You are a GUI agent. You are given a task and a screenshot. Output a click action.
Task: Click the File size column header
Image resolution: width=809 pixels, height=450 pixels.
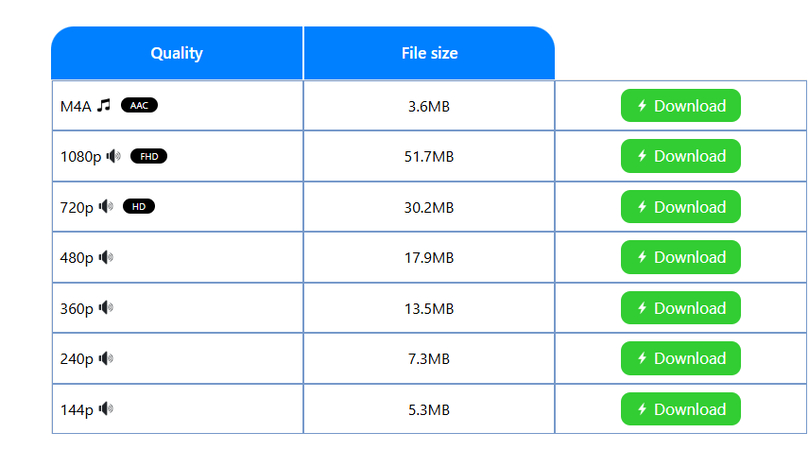(429, 53)
